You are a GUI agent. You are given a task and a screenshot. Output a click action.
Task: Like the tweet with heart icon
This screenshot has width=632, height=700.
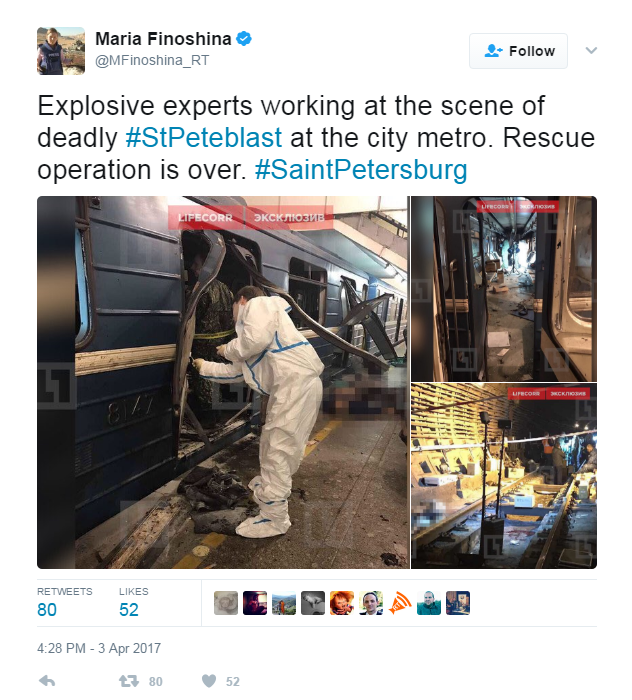(x=209, y=681)
